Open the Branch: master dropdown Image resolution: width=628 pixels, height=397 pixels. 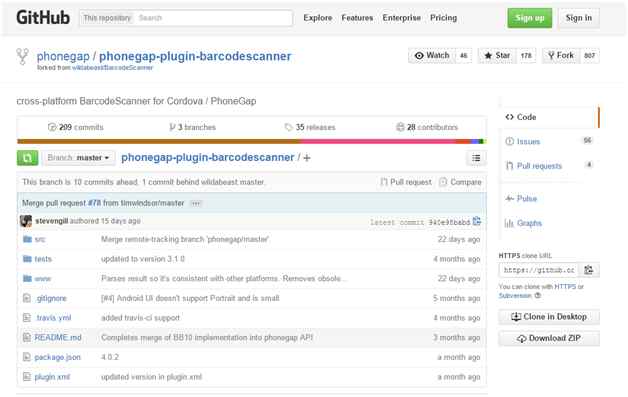click(x=78, y=158)
